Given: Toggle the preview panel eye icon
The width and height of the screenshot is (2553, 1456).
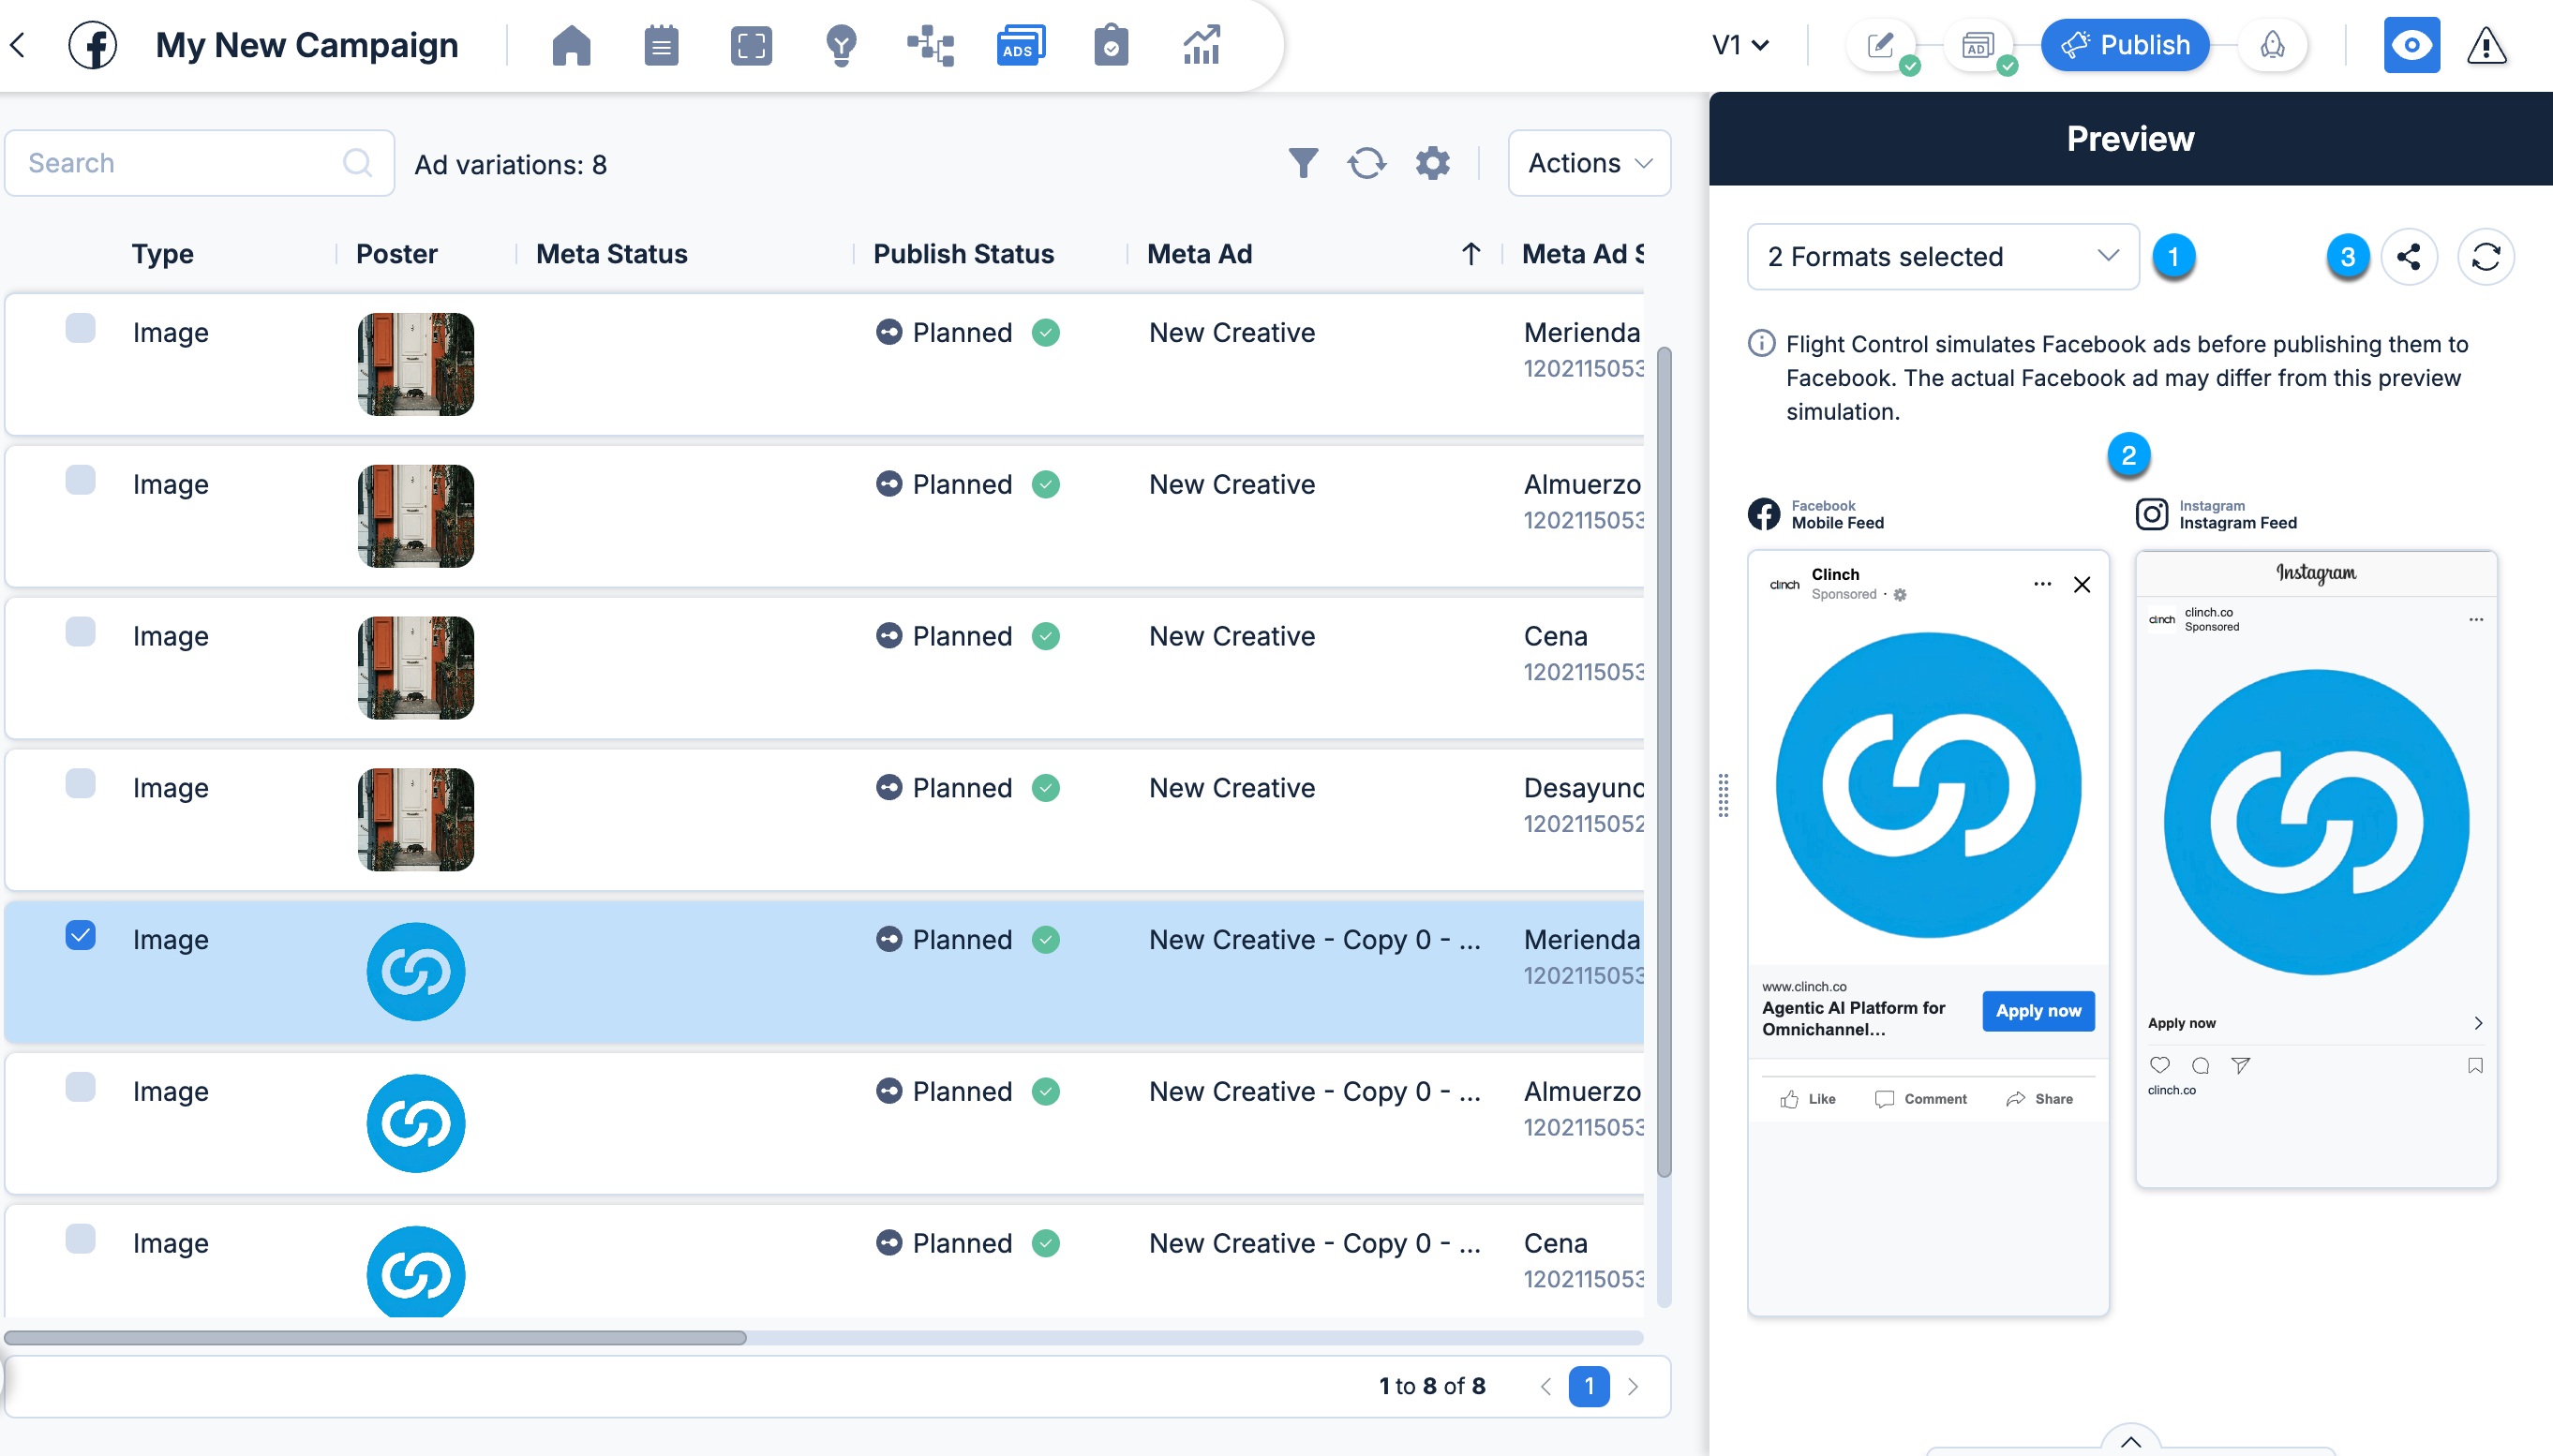Looking at the screenshot, I should (2411, 45).
